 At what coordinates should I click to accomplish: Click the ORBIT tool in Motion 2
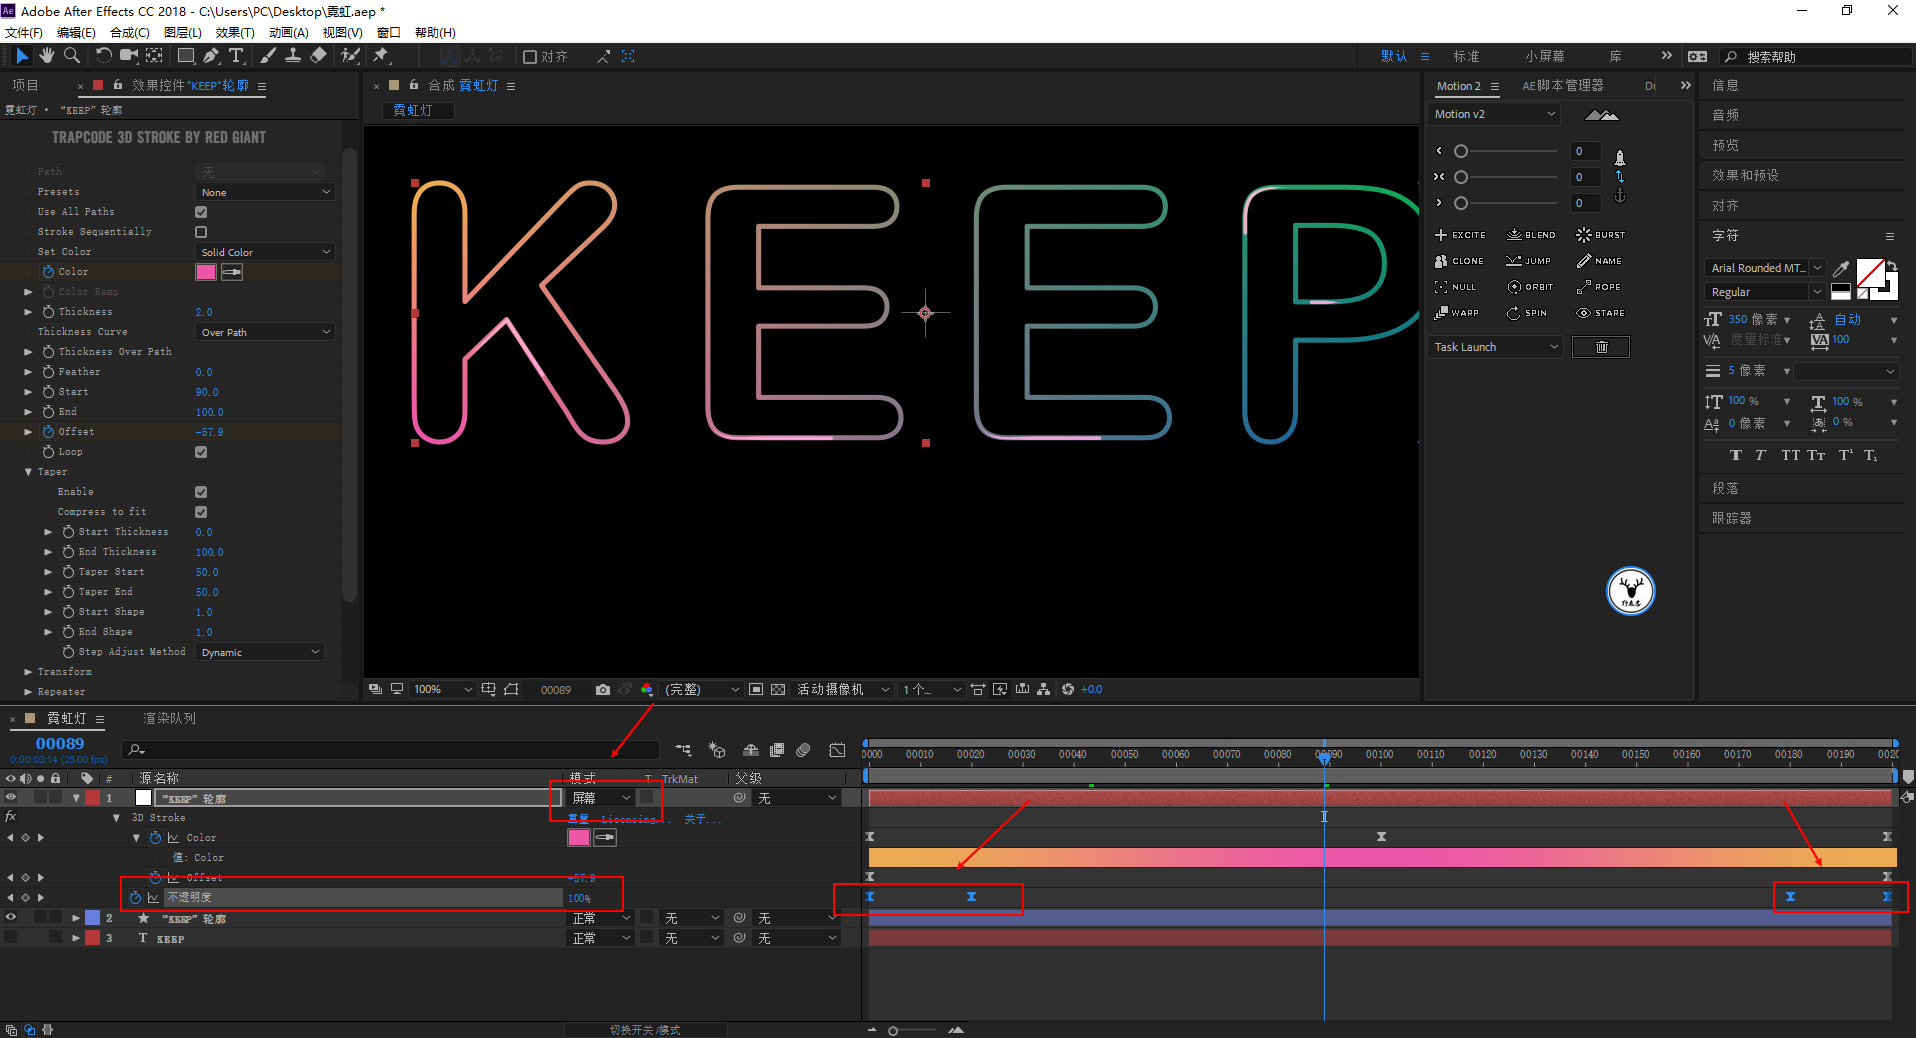[1530, 287]
